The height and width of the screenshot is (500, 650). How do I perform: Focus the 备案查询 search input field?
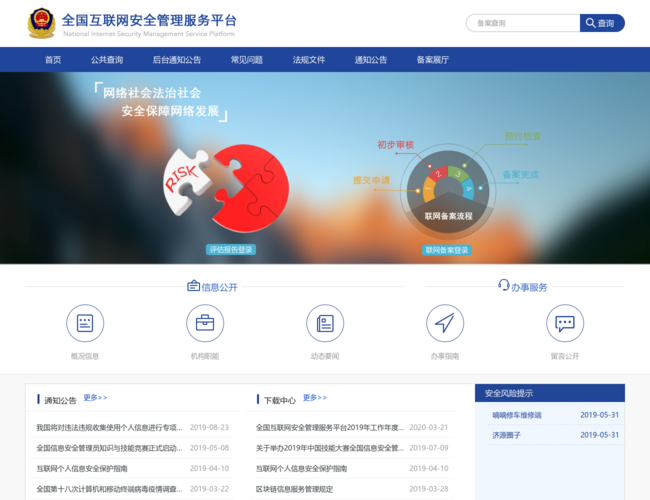(523, 23)
